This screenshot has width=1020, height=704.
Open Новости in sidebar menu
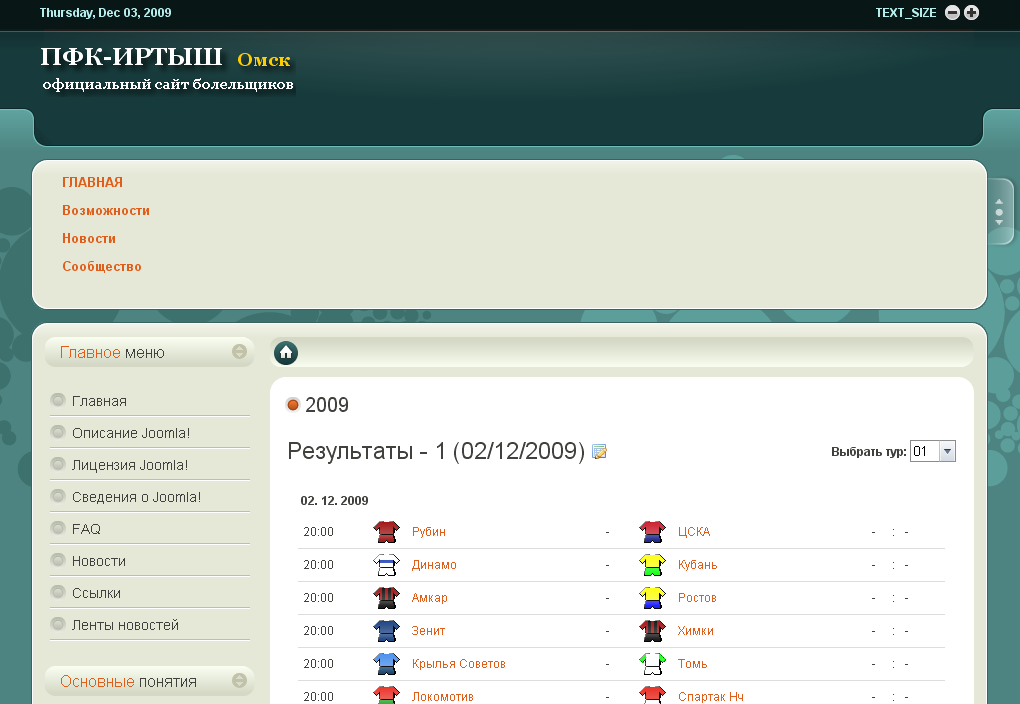99,561
